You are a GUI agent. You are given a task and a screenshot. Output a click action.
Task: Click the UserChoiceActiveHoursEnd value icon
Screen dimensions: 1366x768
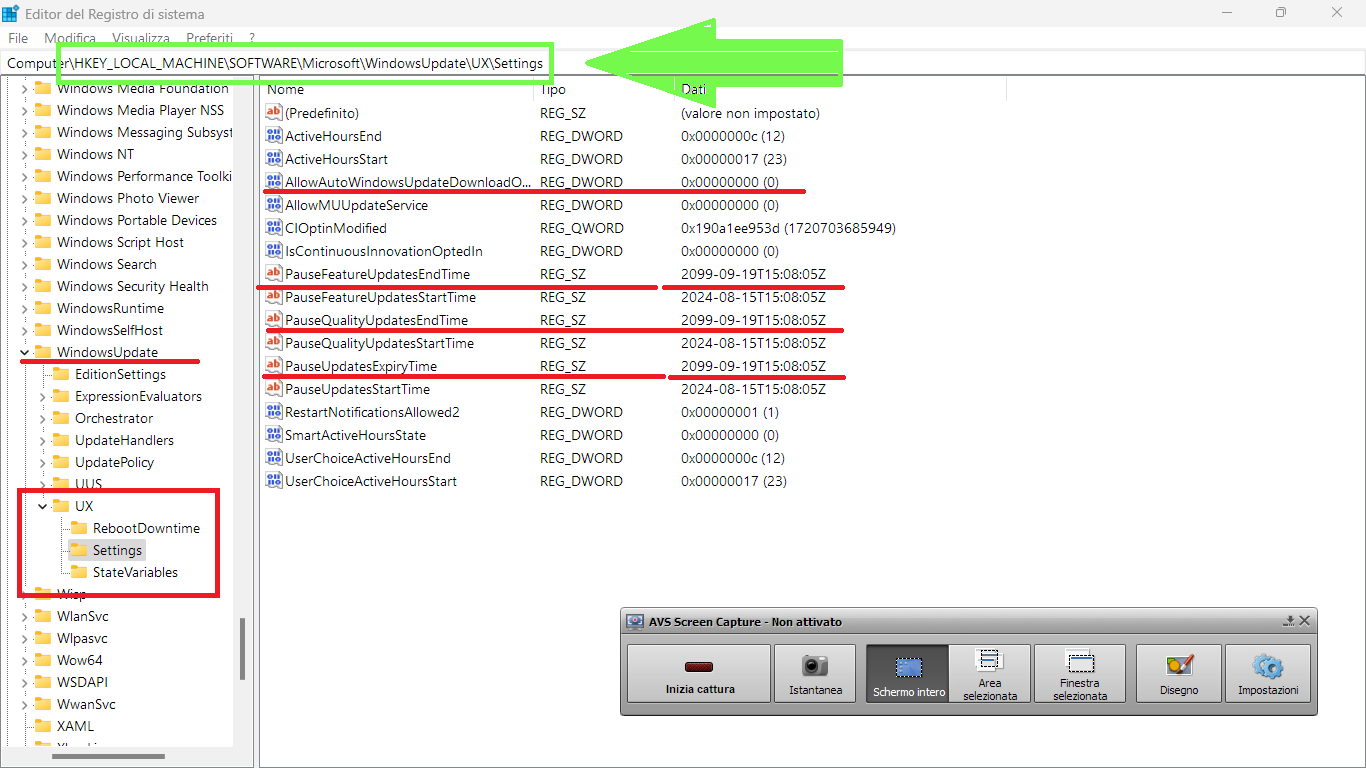[274, 458]
